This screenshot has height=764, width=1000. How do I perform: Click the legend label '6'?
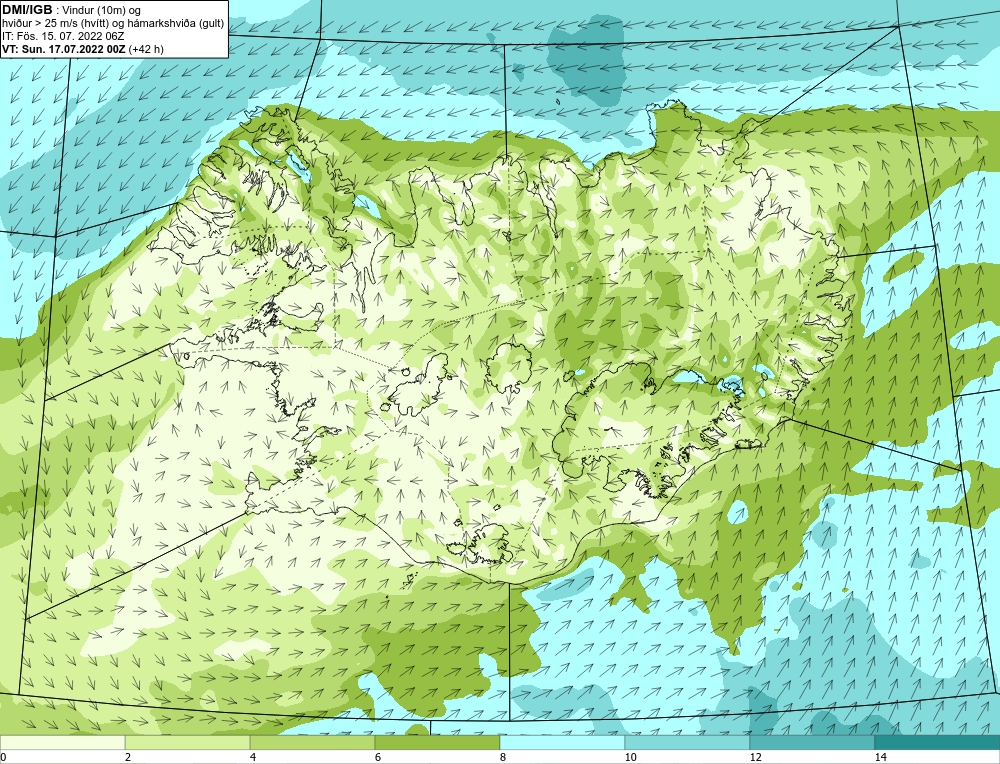click(x=378, y=757)
